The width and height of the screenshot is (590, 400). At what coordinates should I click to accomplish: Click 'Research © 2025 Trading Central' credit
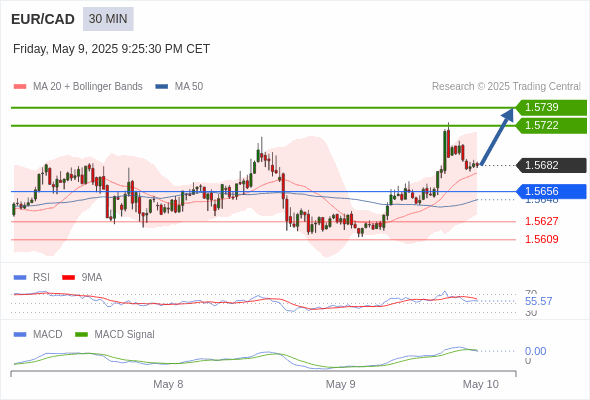[x=506, y=87]
